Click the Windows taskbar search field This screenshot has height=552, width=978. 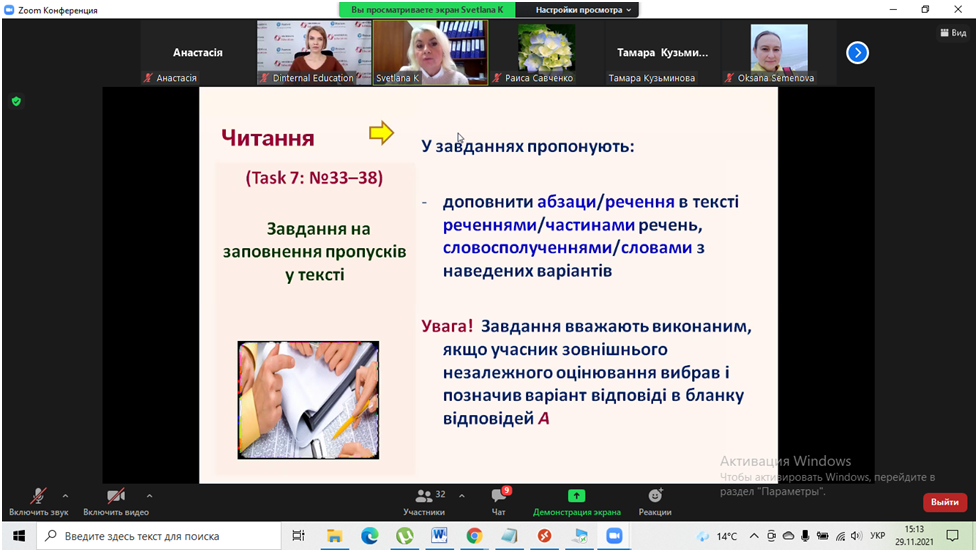click(159, 536)
